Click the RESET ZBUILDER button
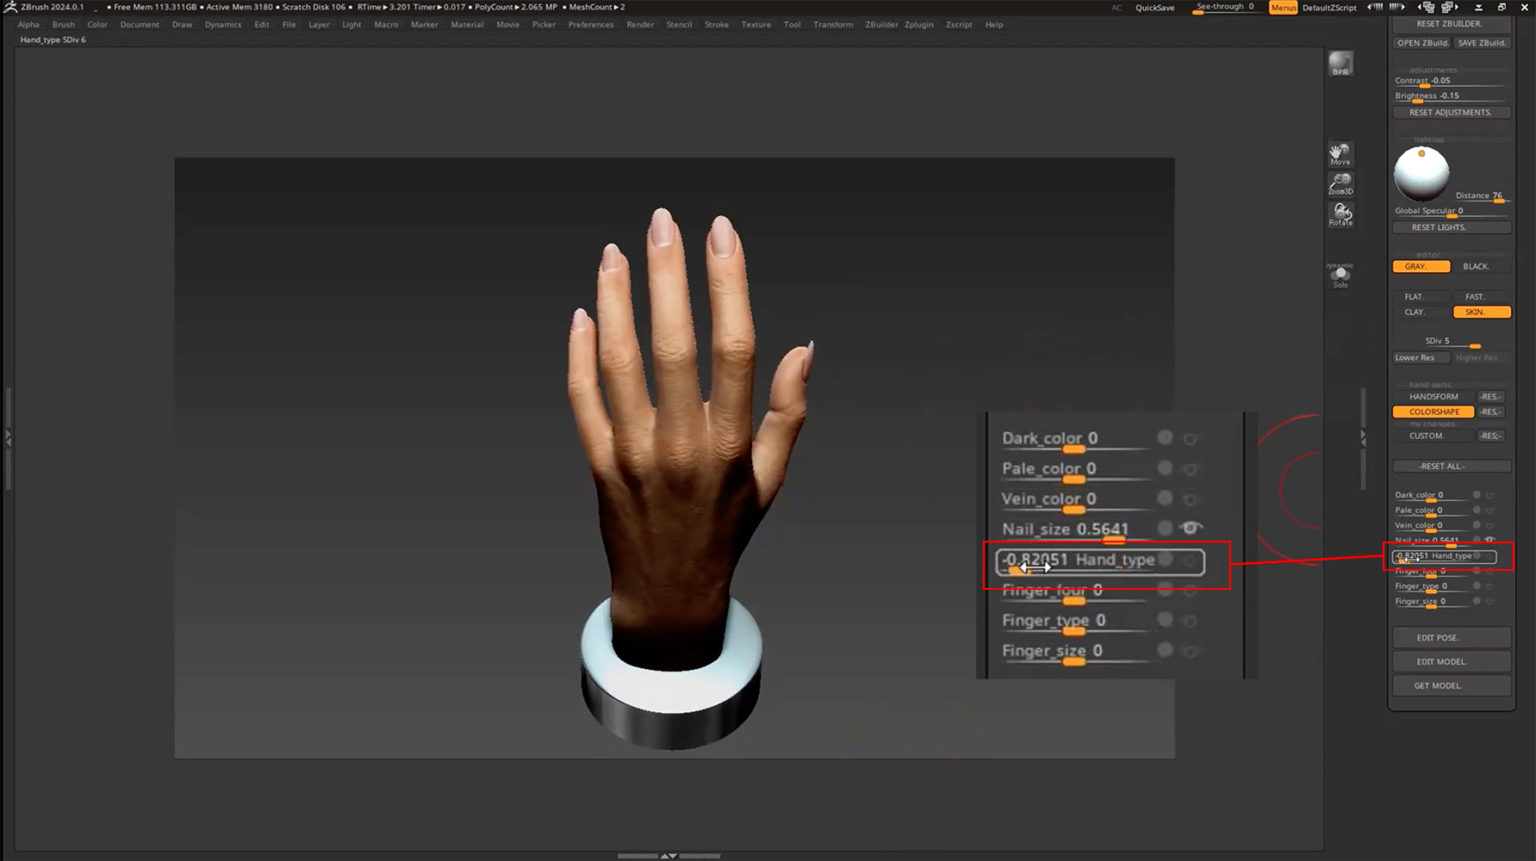 (x=1451, y=23)
